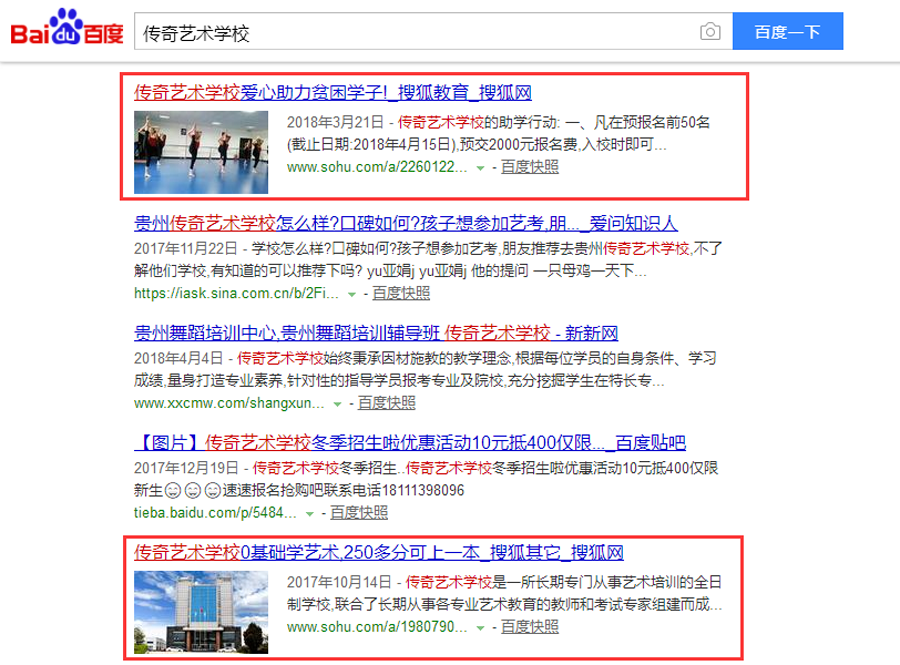Open 【图片】传奇艺术学校冬季招生 百度贴吧 result
900x665 pixels.
pos(410,442)
